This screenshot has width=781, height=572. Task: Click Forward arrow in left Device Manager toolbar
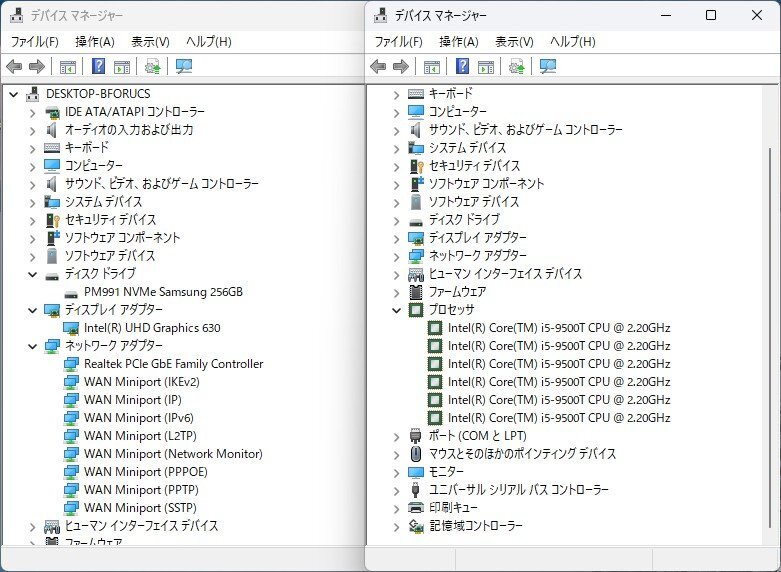[x=37, y=66]
